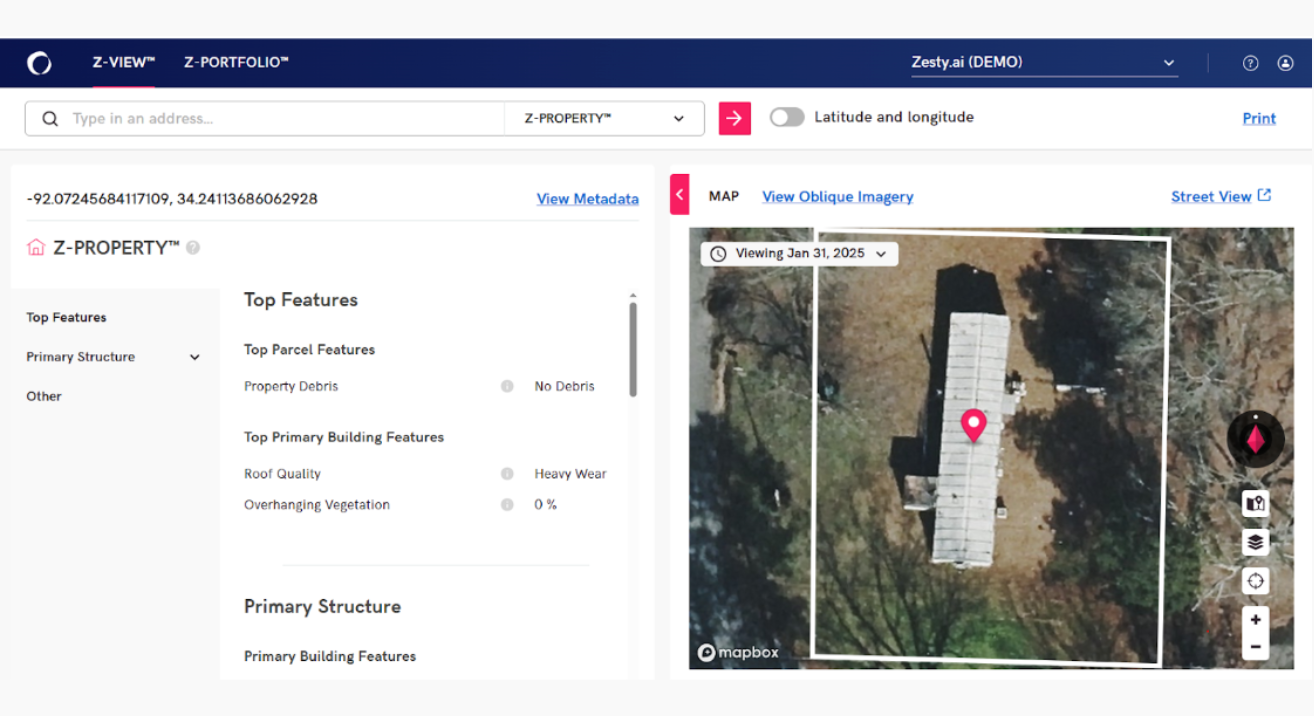Switch to the Z-PORTFOLIO tab

(236, 62)
